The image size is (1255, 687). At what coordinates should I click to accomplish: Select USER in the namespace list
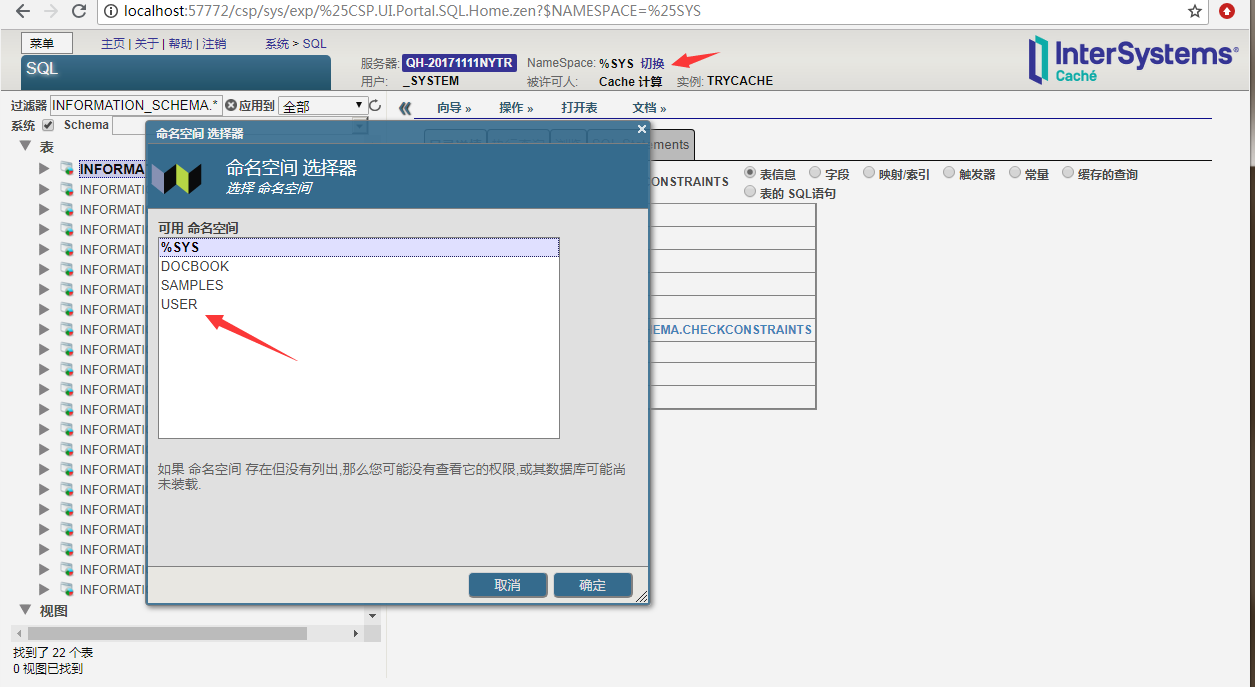(x=178, y=304)
